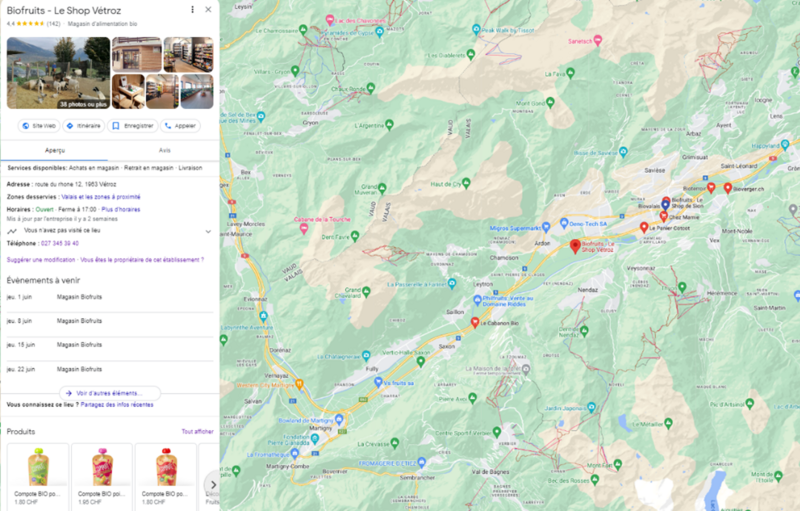The width and height of the screenshot is (800, 511).
Task: Click Bioverger.ch red pin
Action: [x=728, y=188]
